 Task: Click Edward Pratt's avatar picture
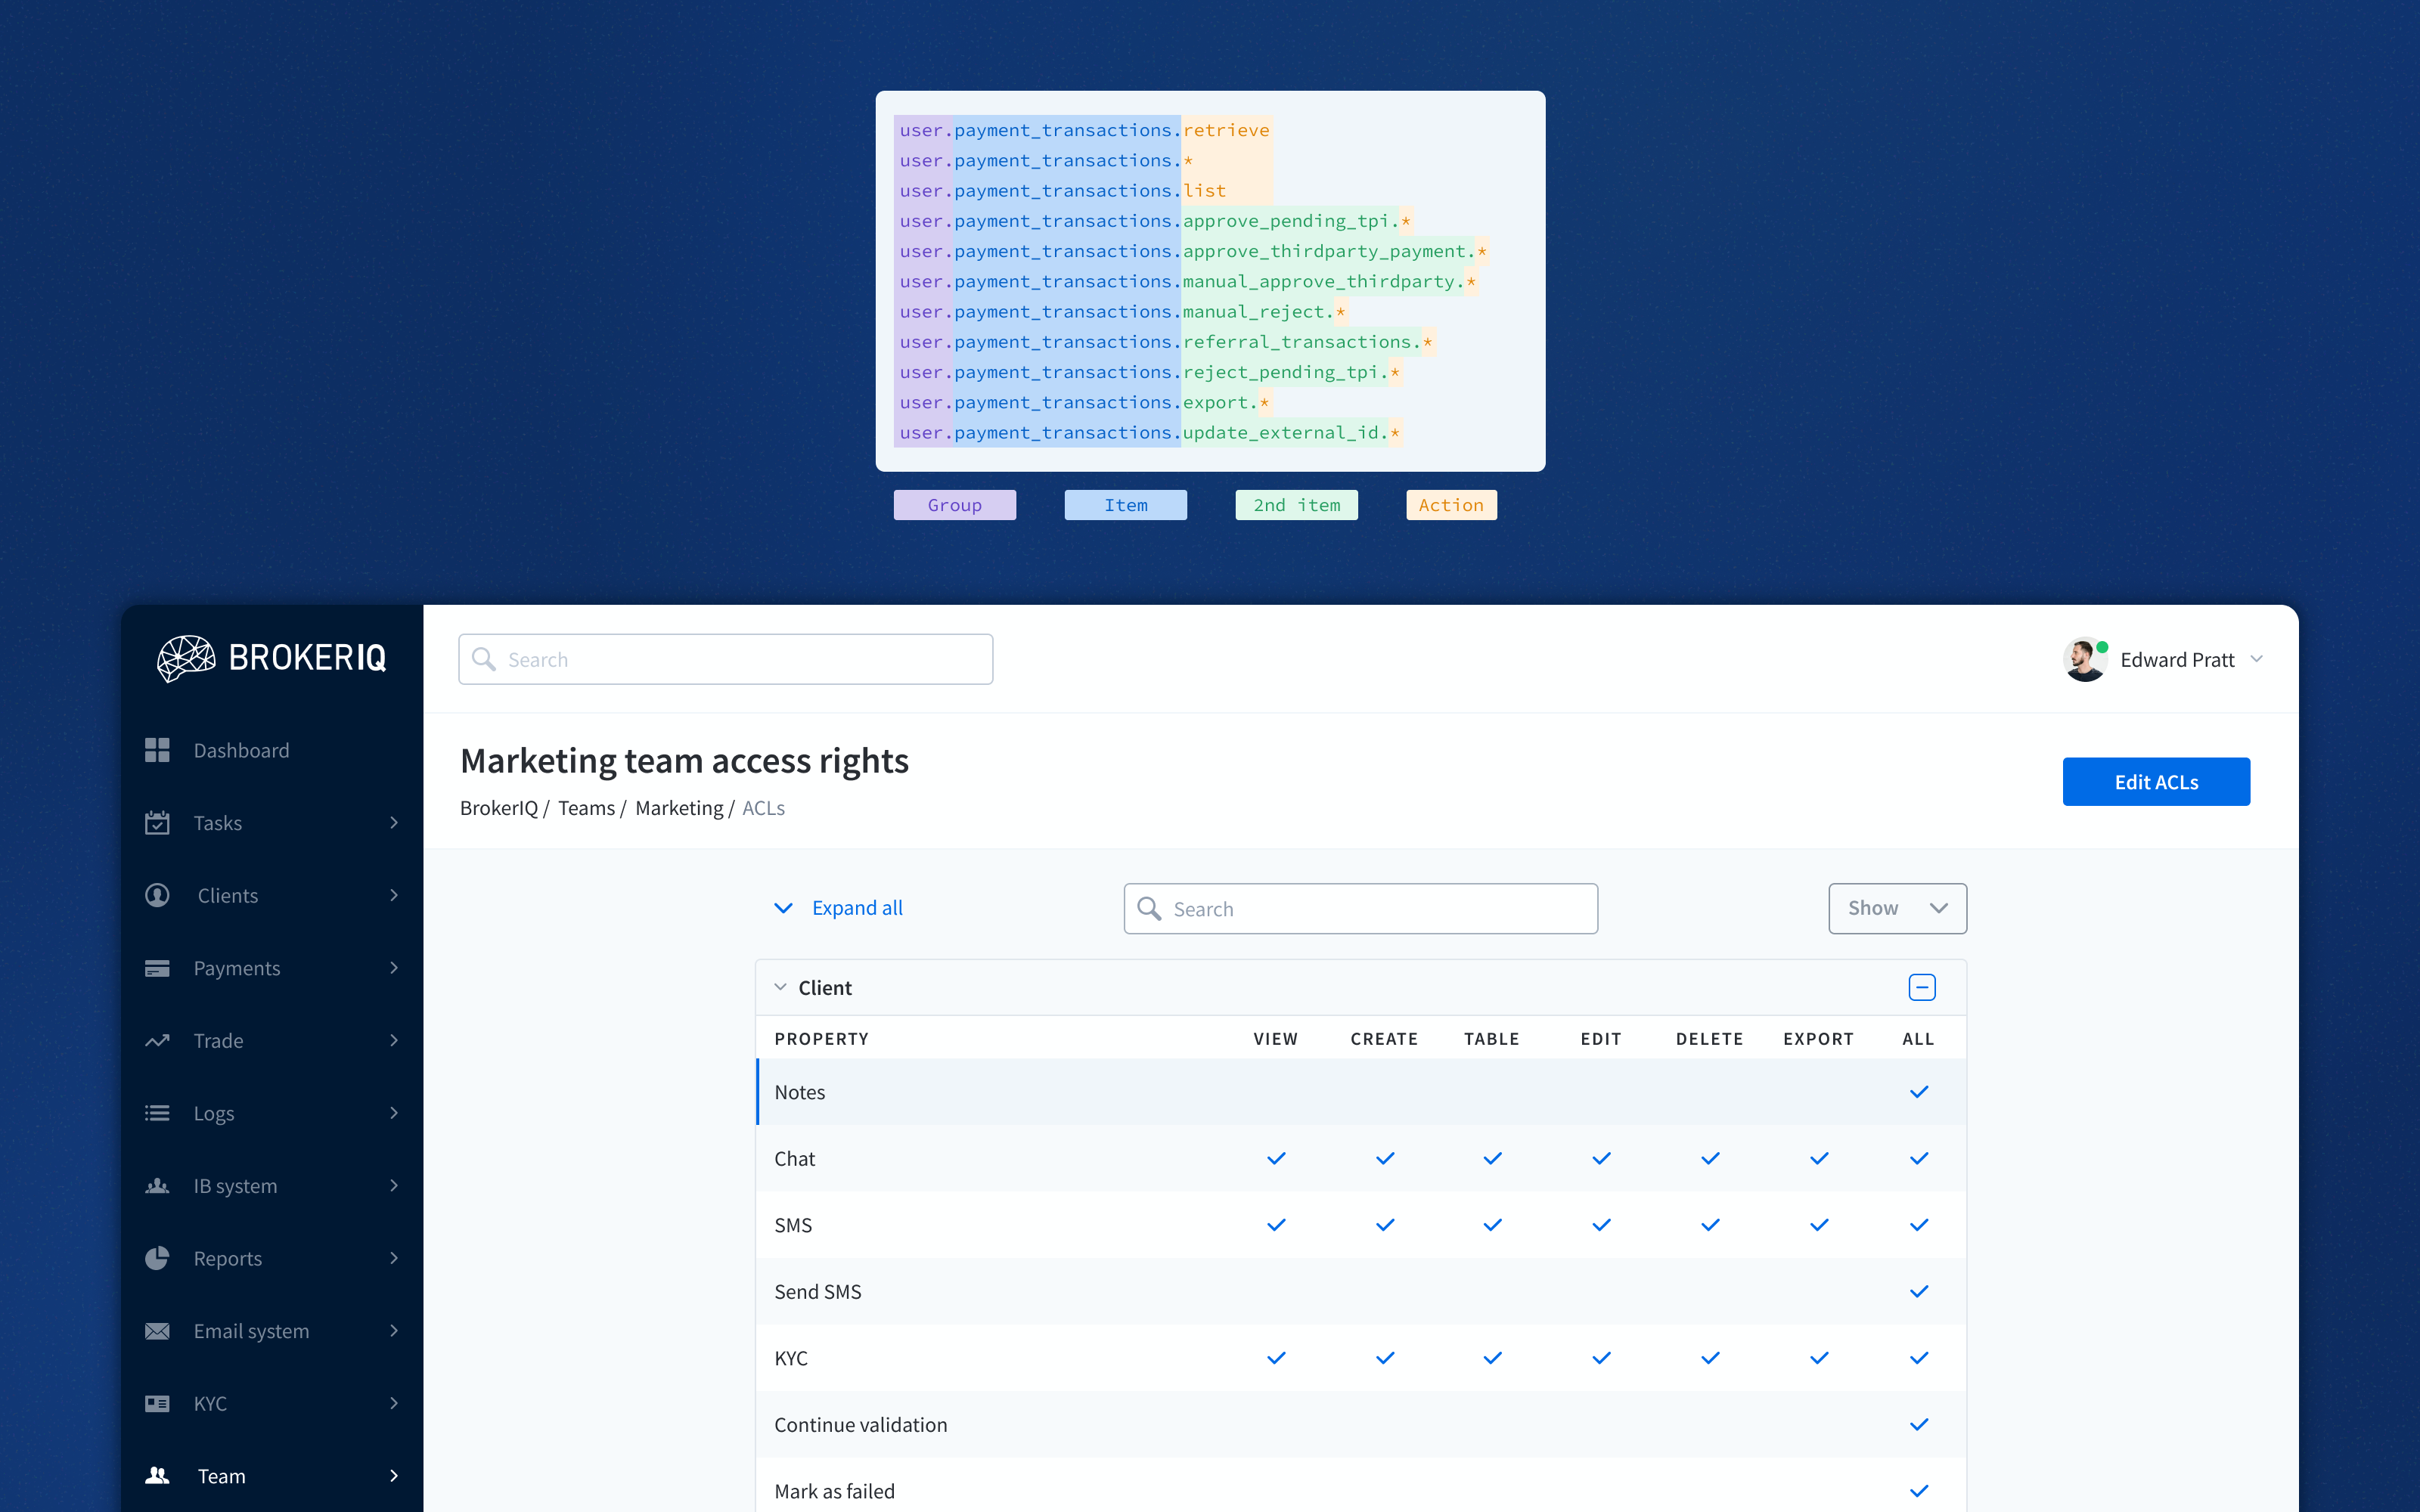[2084, 659]
